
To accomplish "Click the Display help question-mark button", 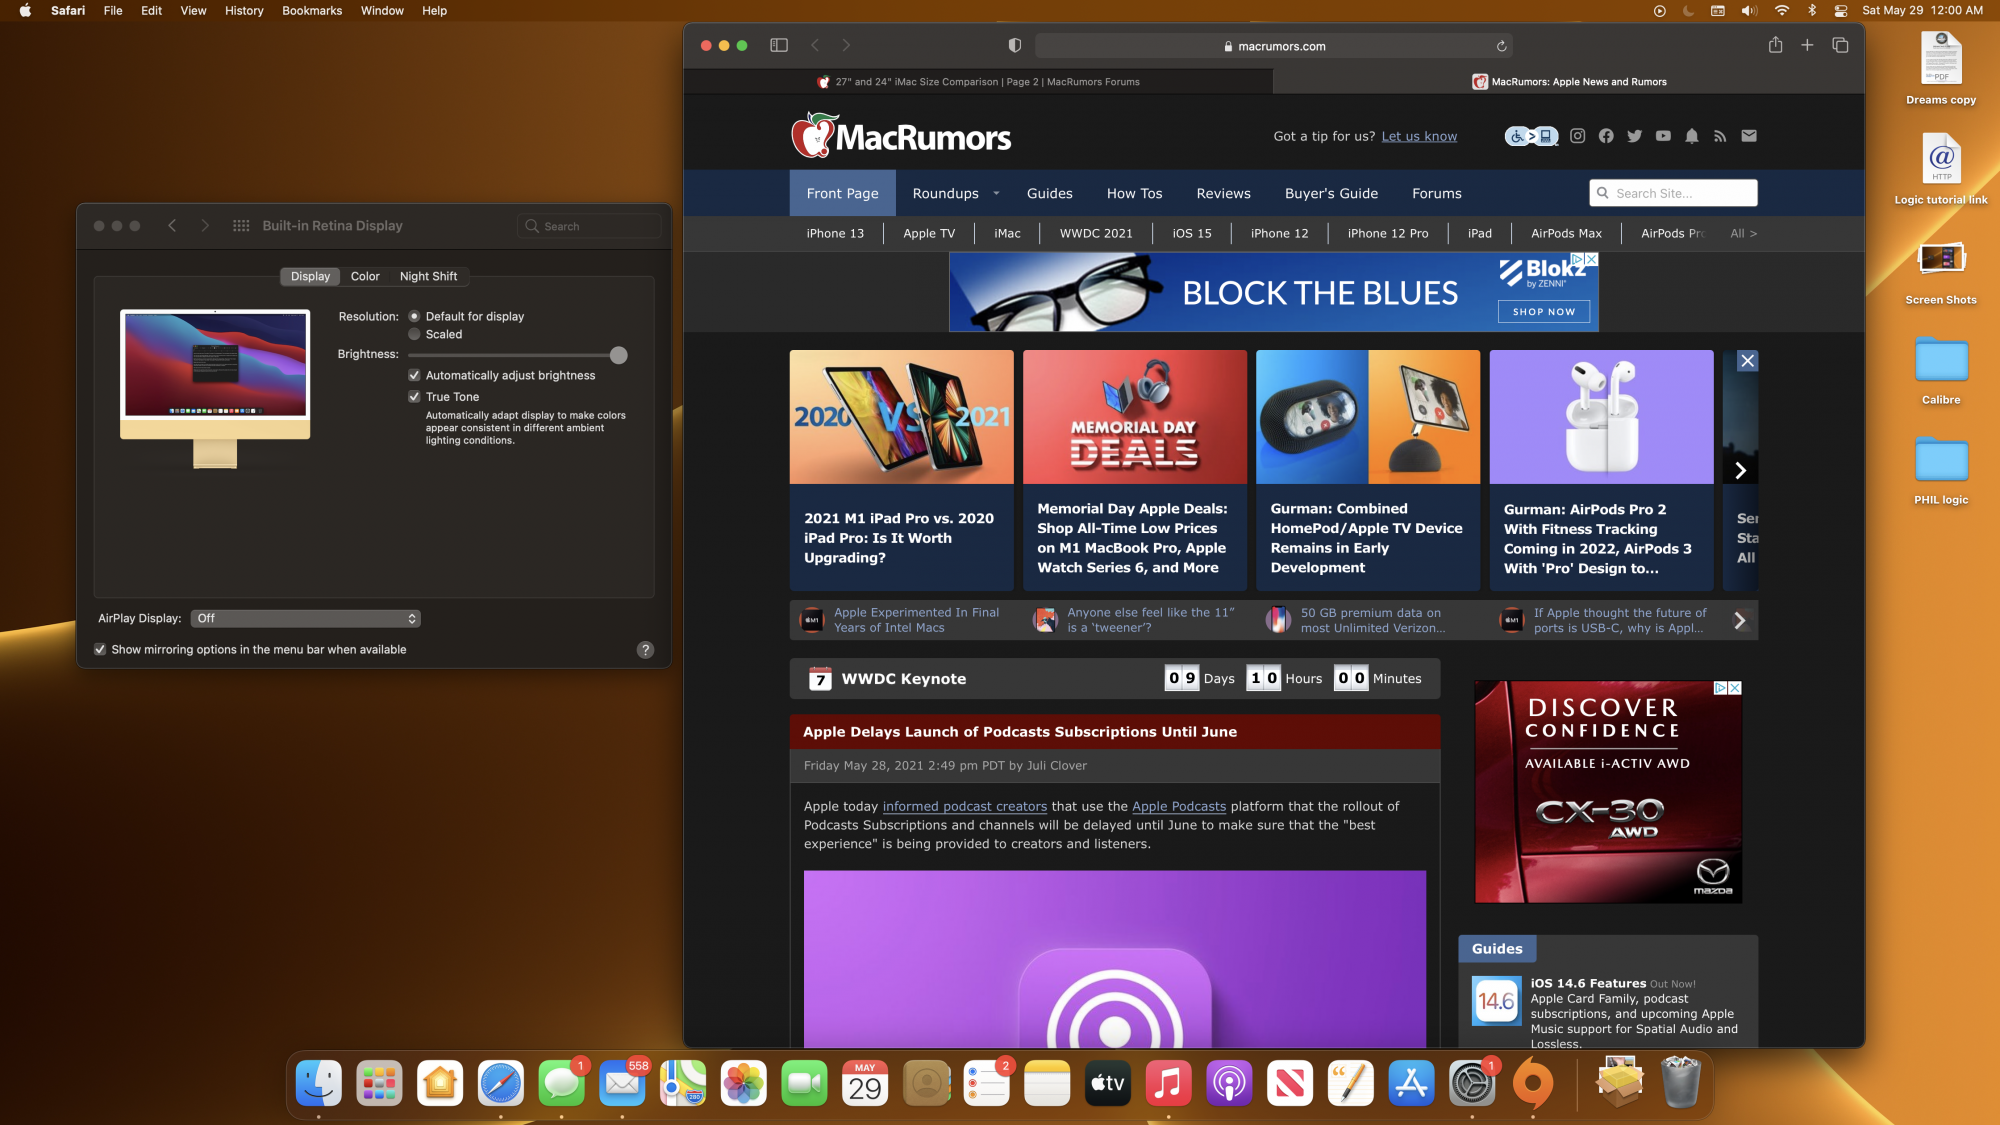I will [646, 650].
